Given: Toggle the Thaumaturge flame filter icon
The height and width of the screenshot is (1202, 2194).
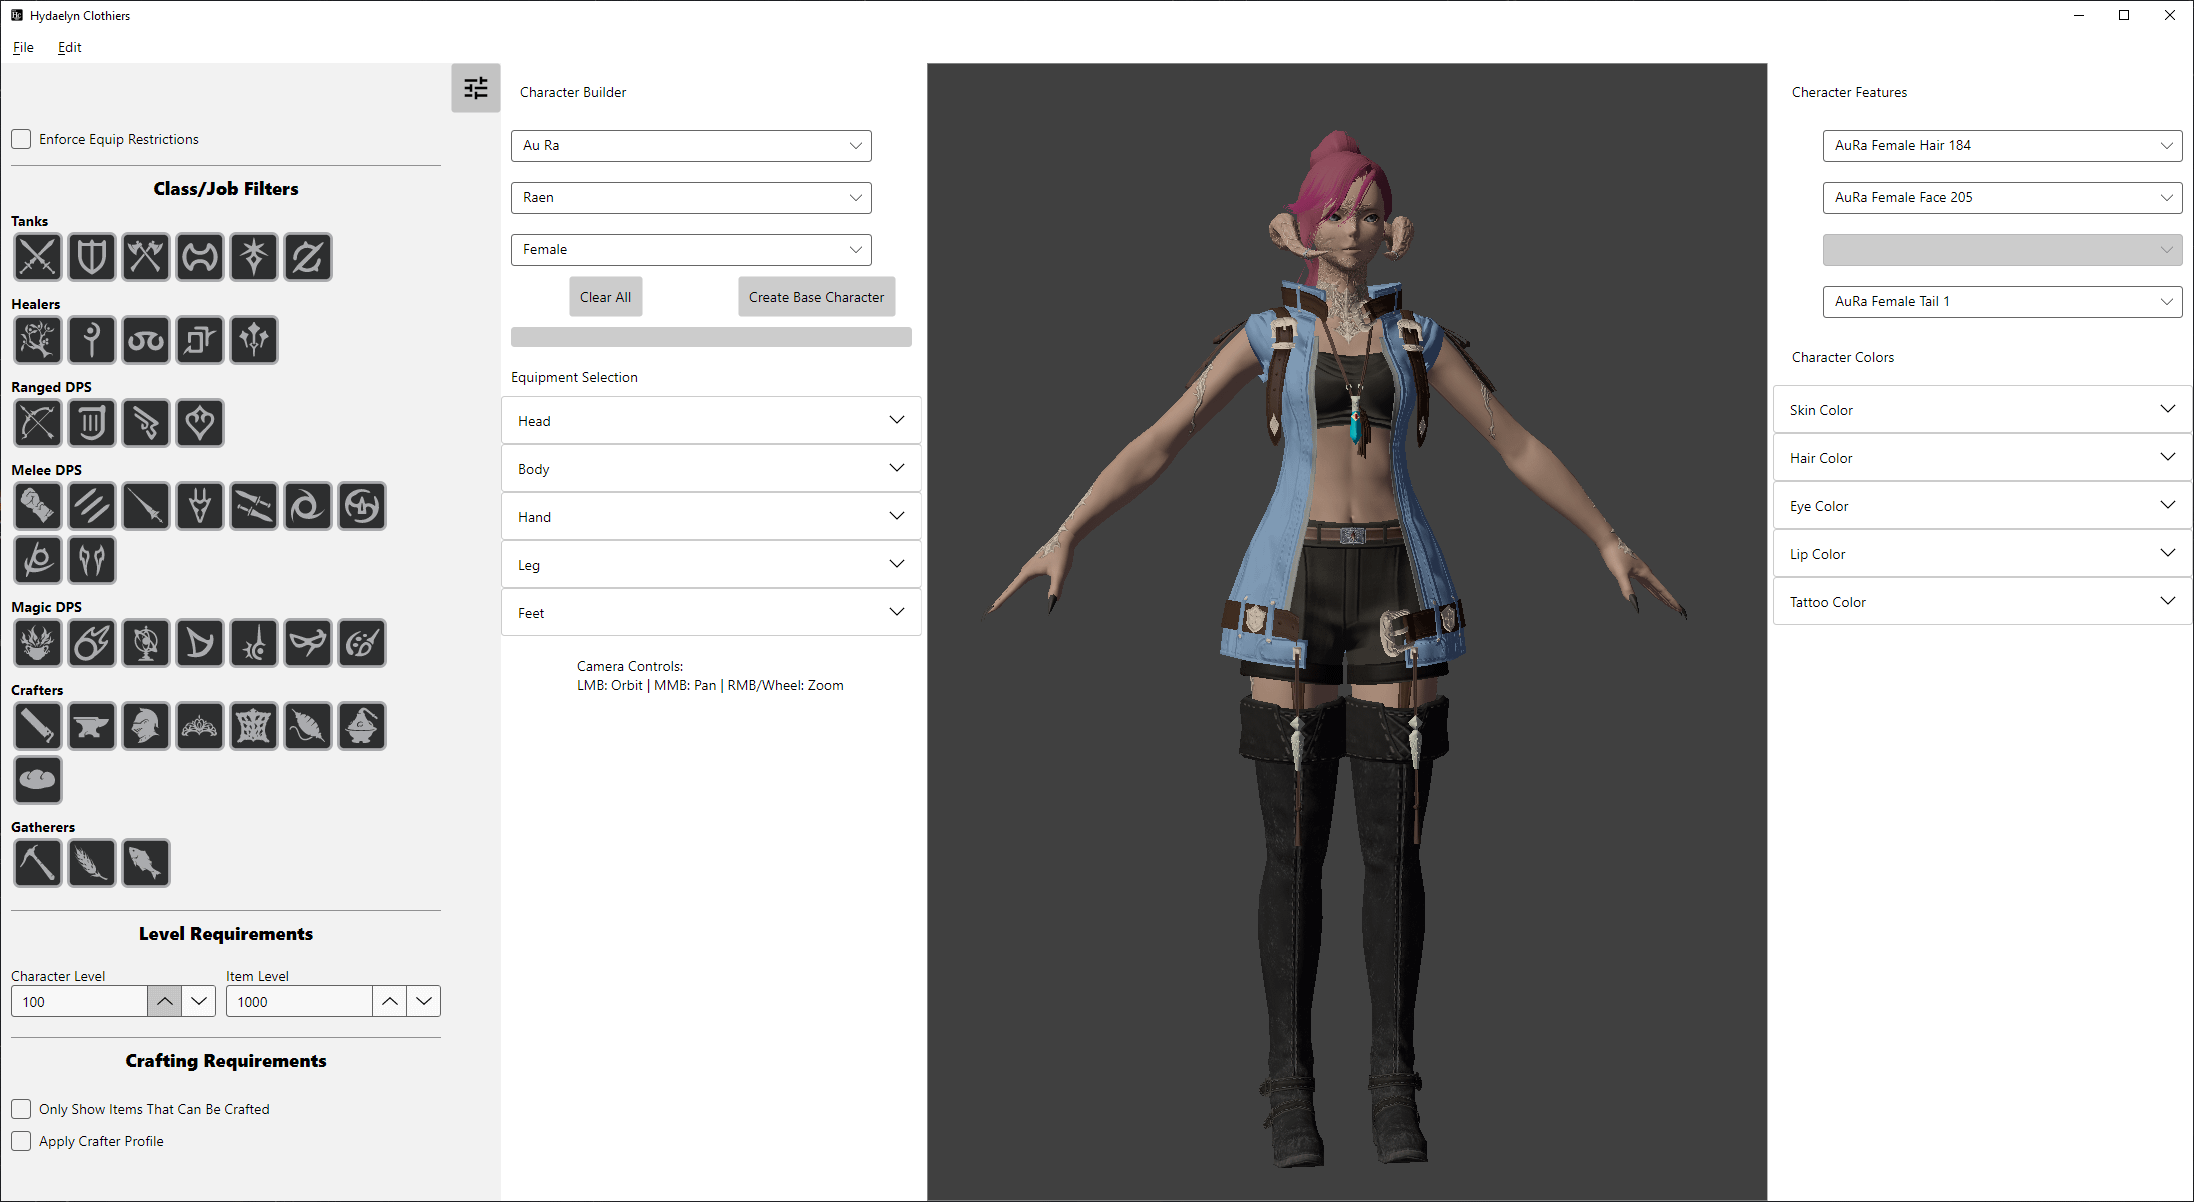Looking at the screenshot, I should click(x=38, y=643).
